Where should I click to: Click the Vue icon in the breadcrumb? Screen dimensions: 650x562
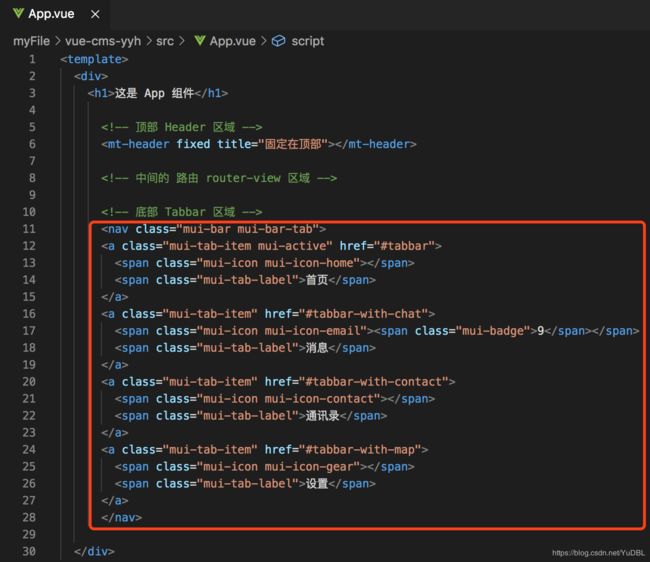tap(200, 41)
